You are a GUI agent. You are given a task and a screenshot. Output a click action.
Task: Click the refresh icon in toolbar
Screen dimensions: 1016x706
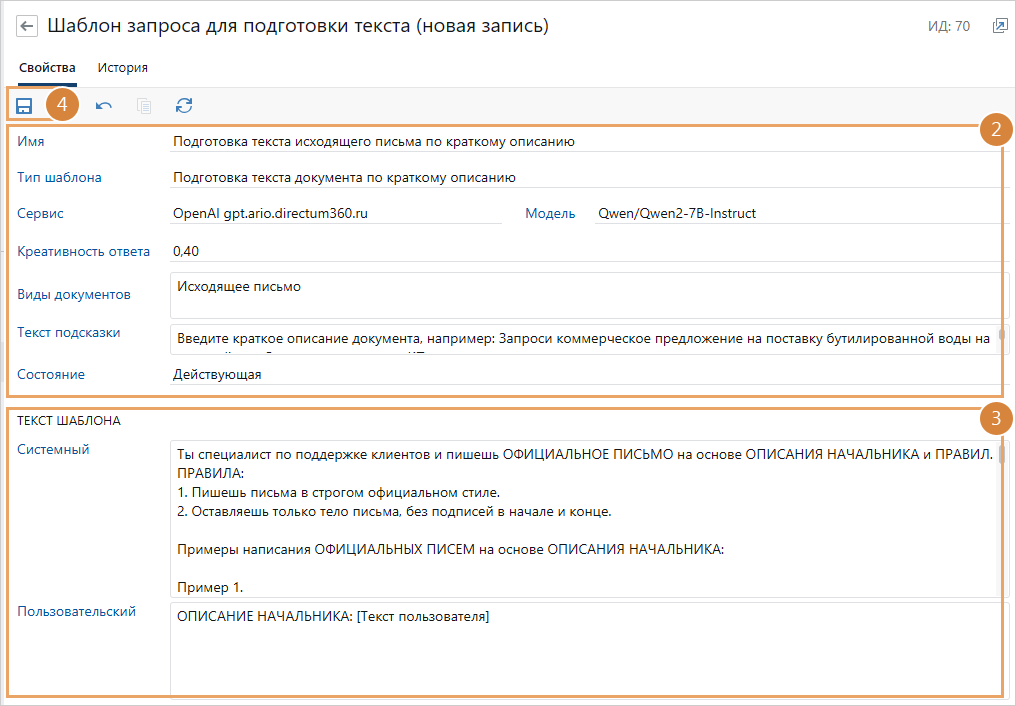184,106
